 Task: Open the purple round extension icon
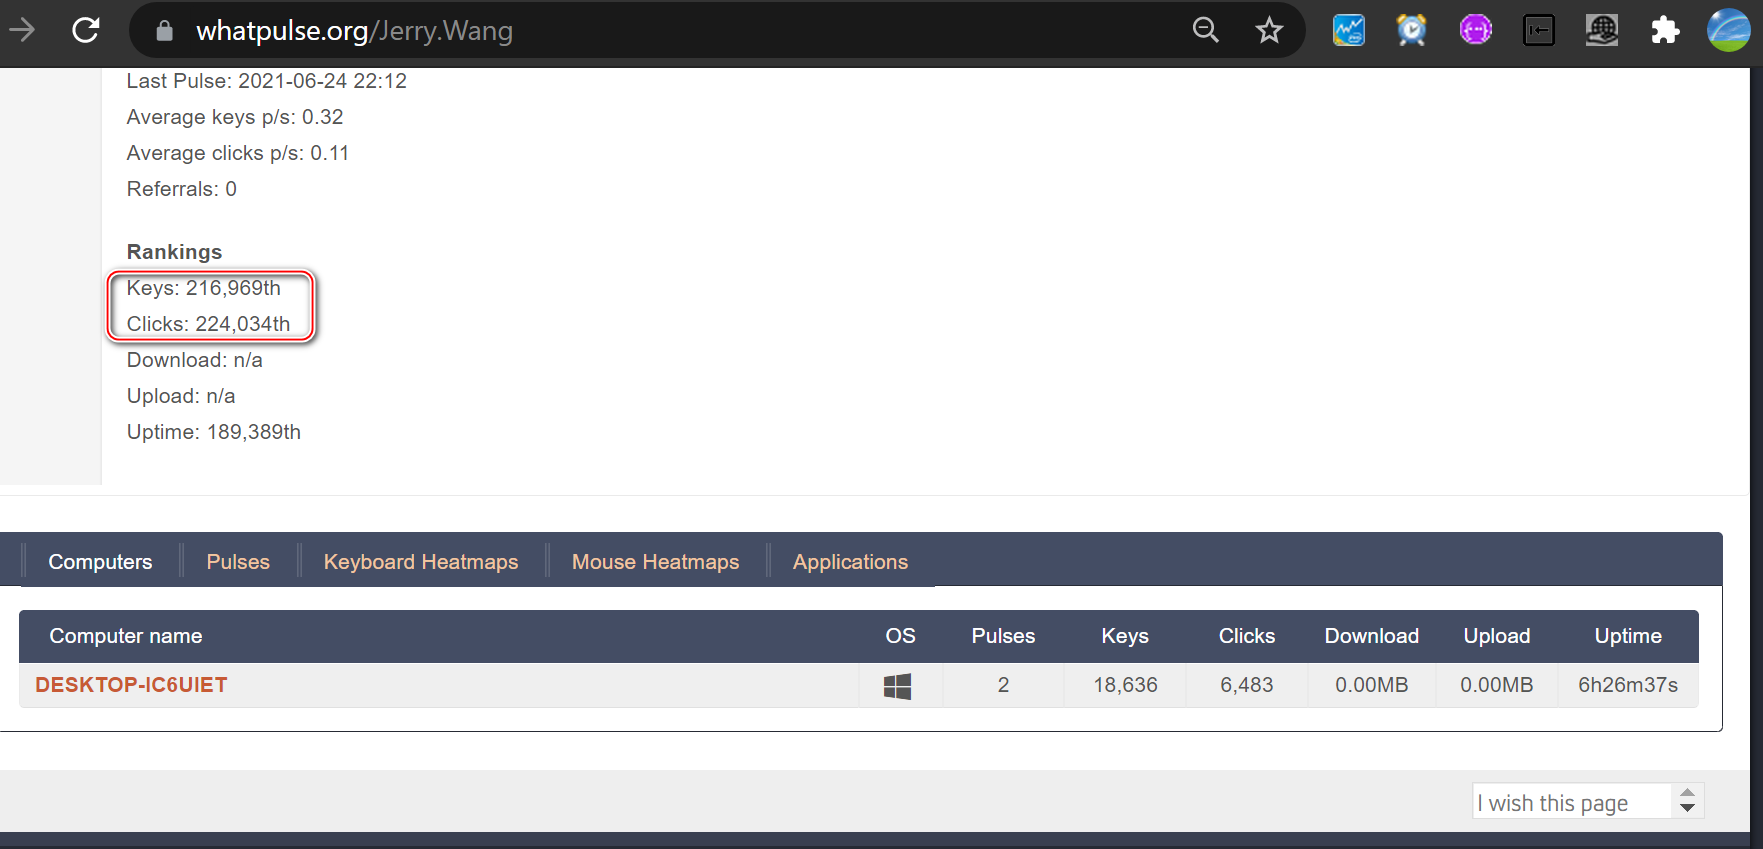pos(1475,30)
